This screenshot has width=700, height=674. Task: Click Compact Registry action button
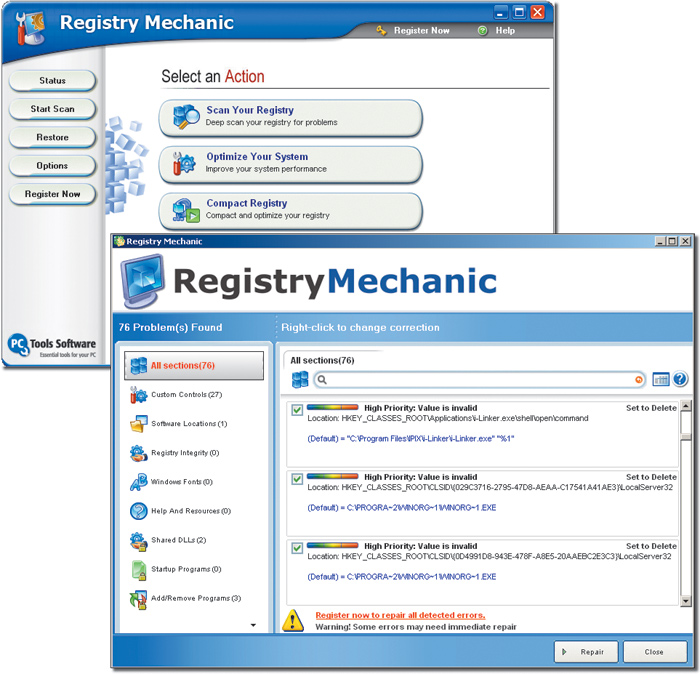click(x=291, y=211)
